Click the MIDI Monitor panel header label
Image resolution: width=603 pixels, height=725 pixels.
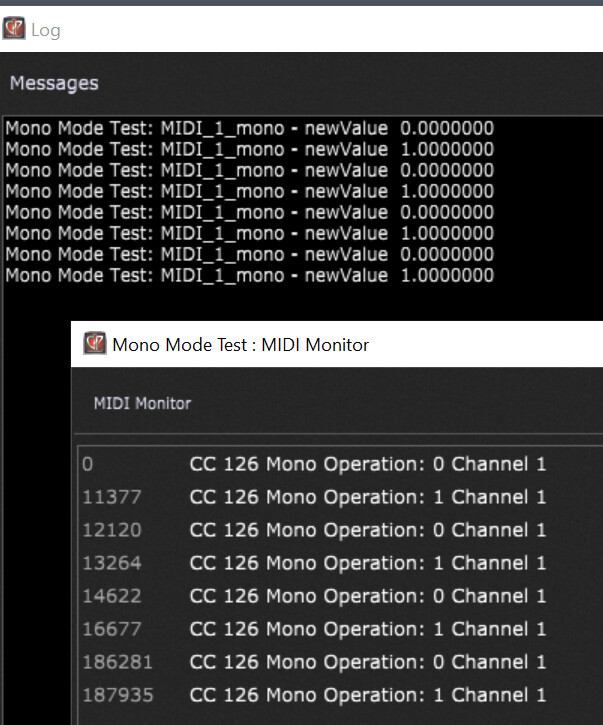pos(142,403)
